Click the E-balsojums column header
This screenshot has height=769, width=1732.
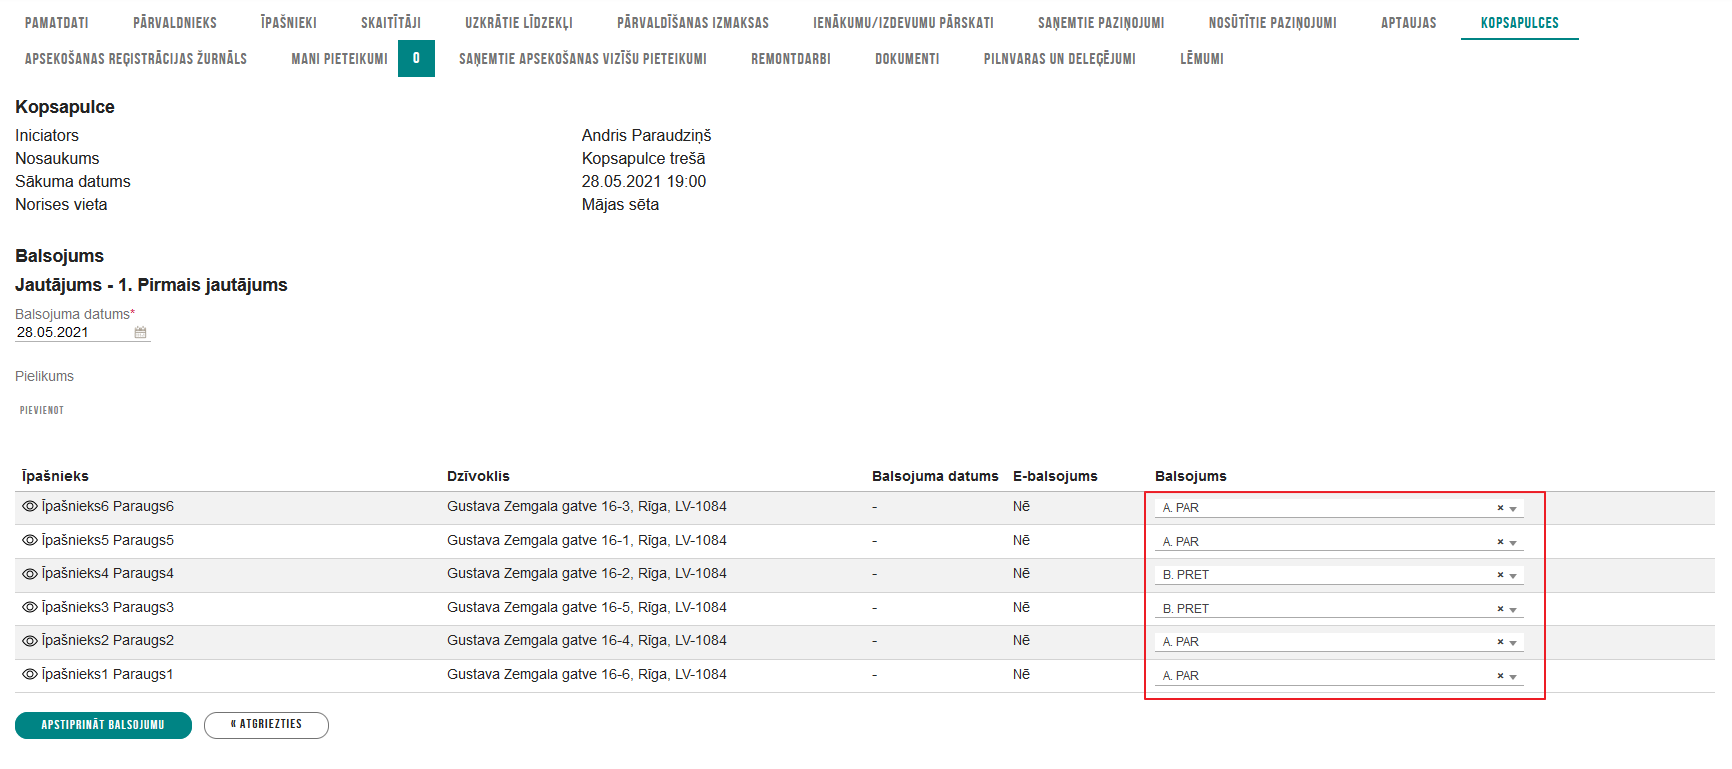click(1055, 476)
